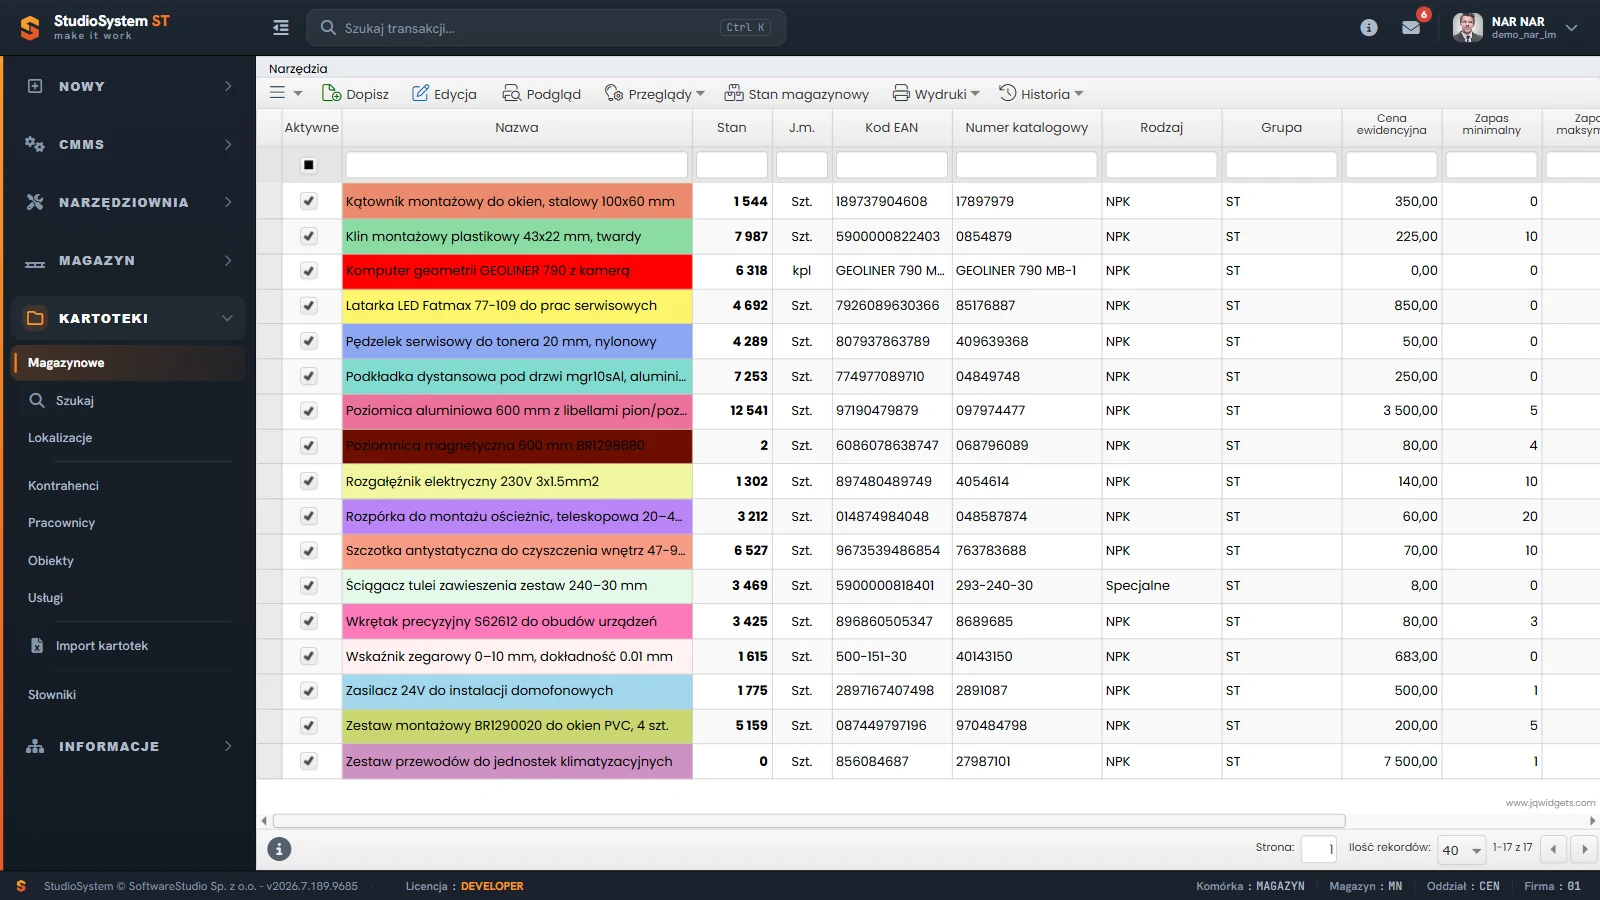Focus the Szukaj transakcji search box
The width and height of the screenshot is (1600, 900).
[x=546, y=28]
